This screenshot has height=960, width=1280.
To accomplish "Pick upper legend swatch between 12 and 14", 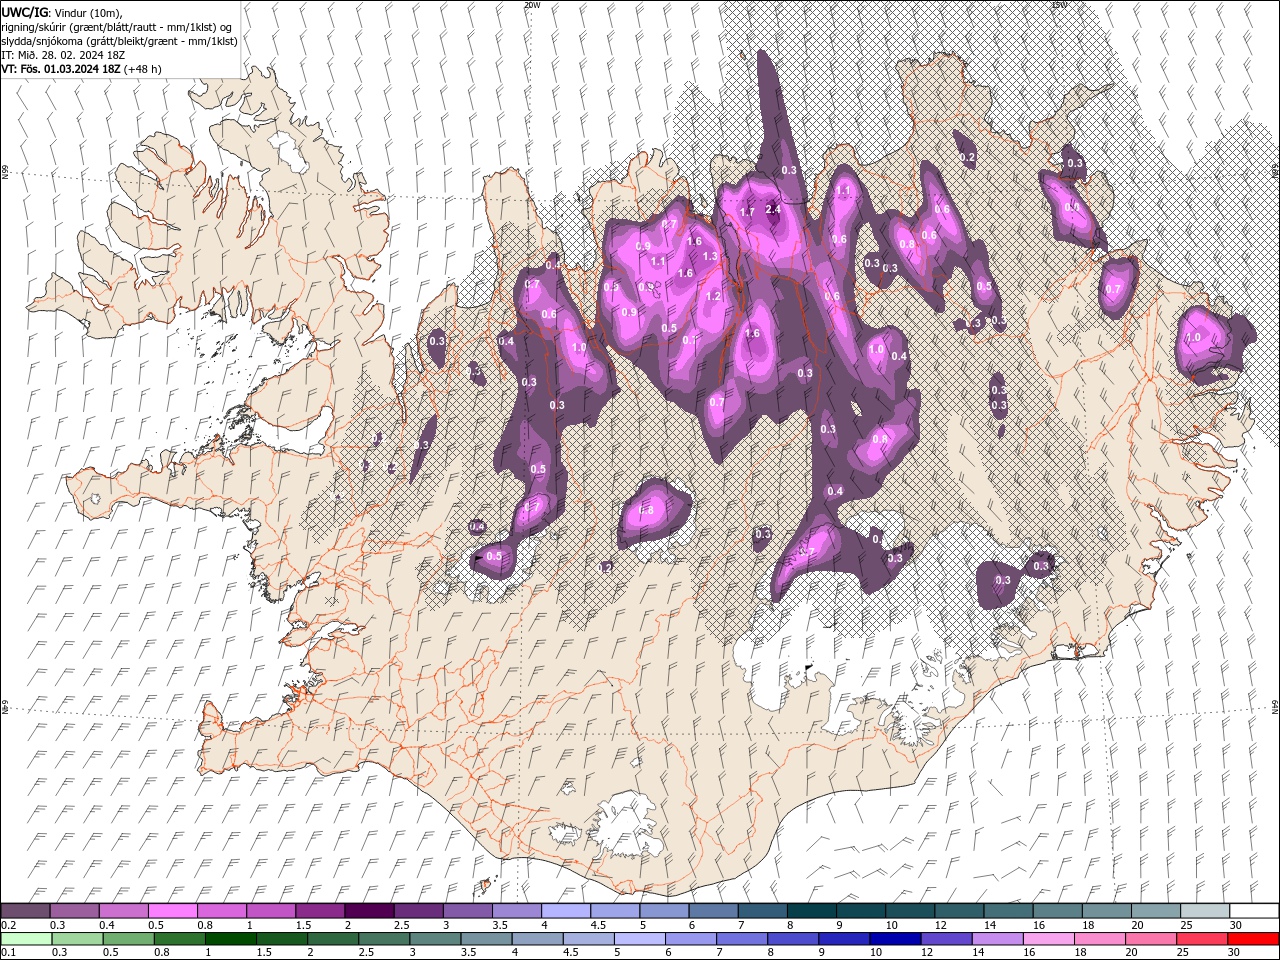I will [x=959, y=911].
